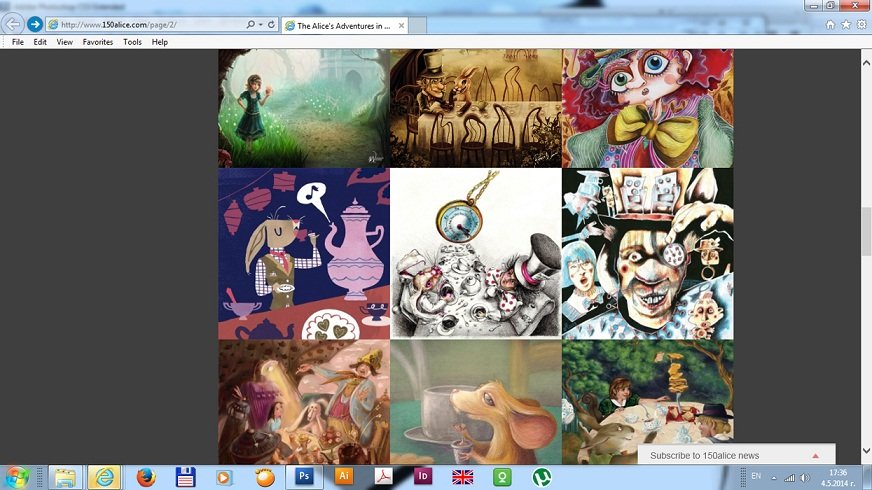The image size is (872, 490).
Task: Click the search magnifier in address bar
Action: click(x=250, y=24)
